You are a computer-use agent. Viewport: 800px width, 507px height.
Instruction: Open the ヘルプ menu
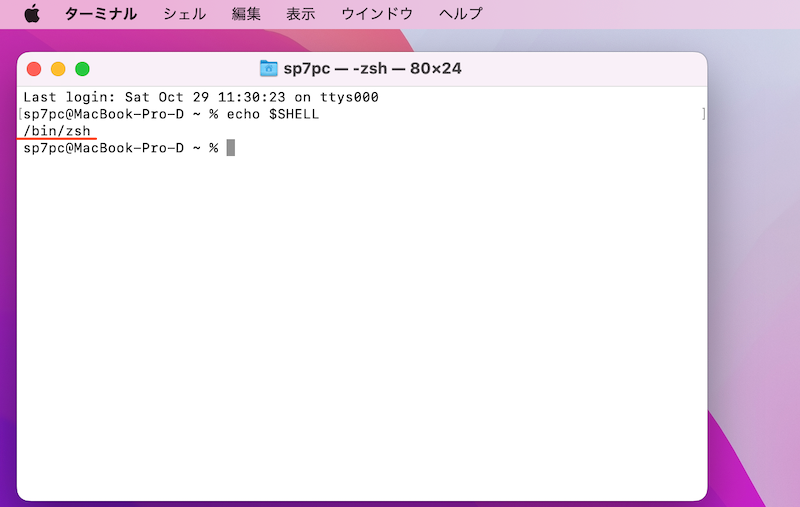click(460, 14)
